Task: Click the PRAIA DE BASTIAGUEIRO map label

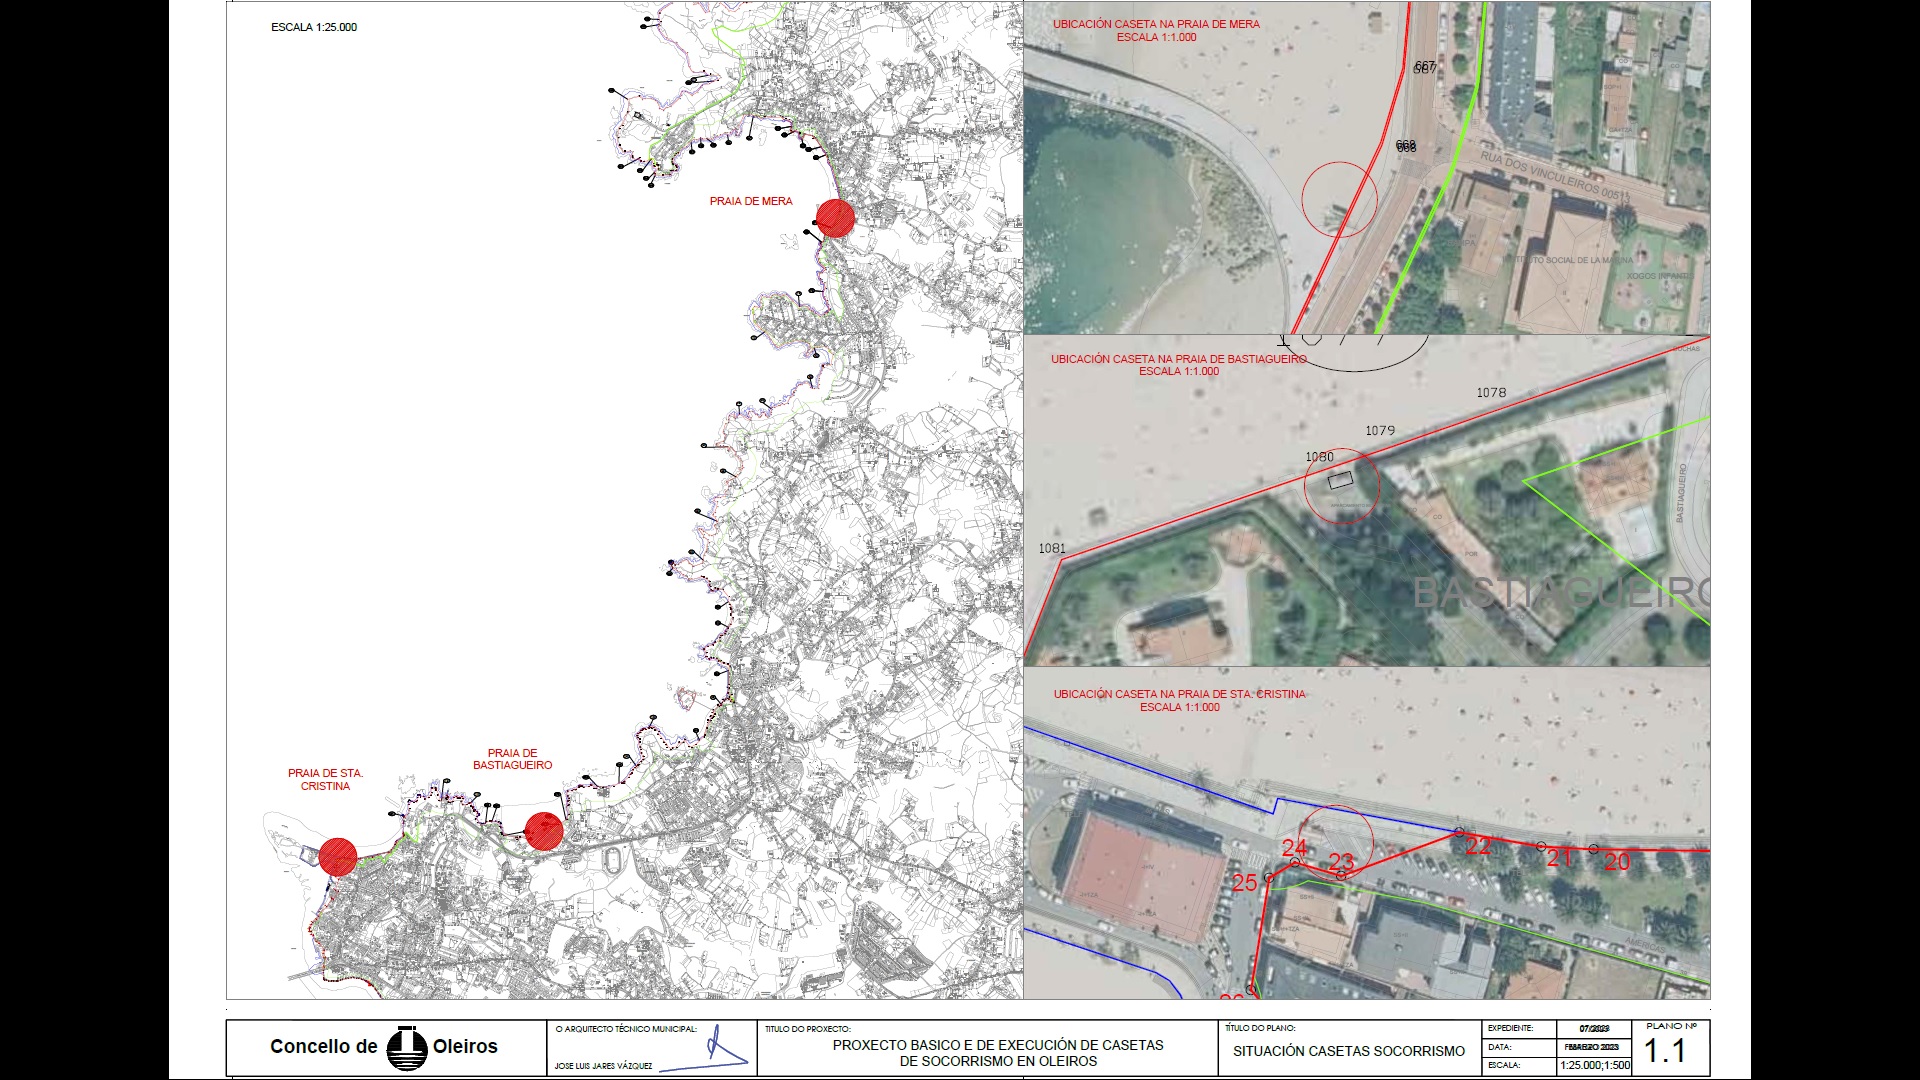Action: [x=512, y=759]
